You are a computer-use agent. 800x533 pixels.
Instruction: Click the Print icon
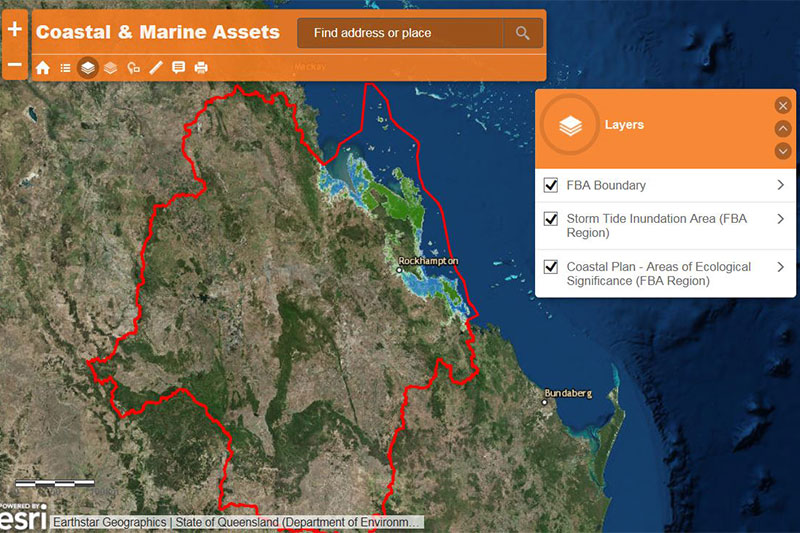(201, 68)
